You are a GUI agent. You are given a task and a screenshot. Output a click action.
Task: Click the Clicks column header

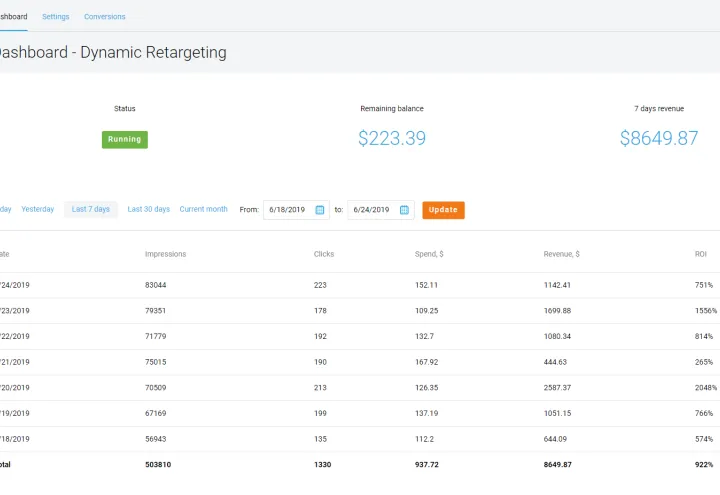pos(324,254)
